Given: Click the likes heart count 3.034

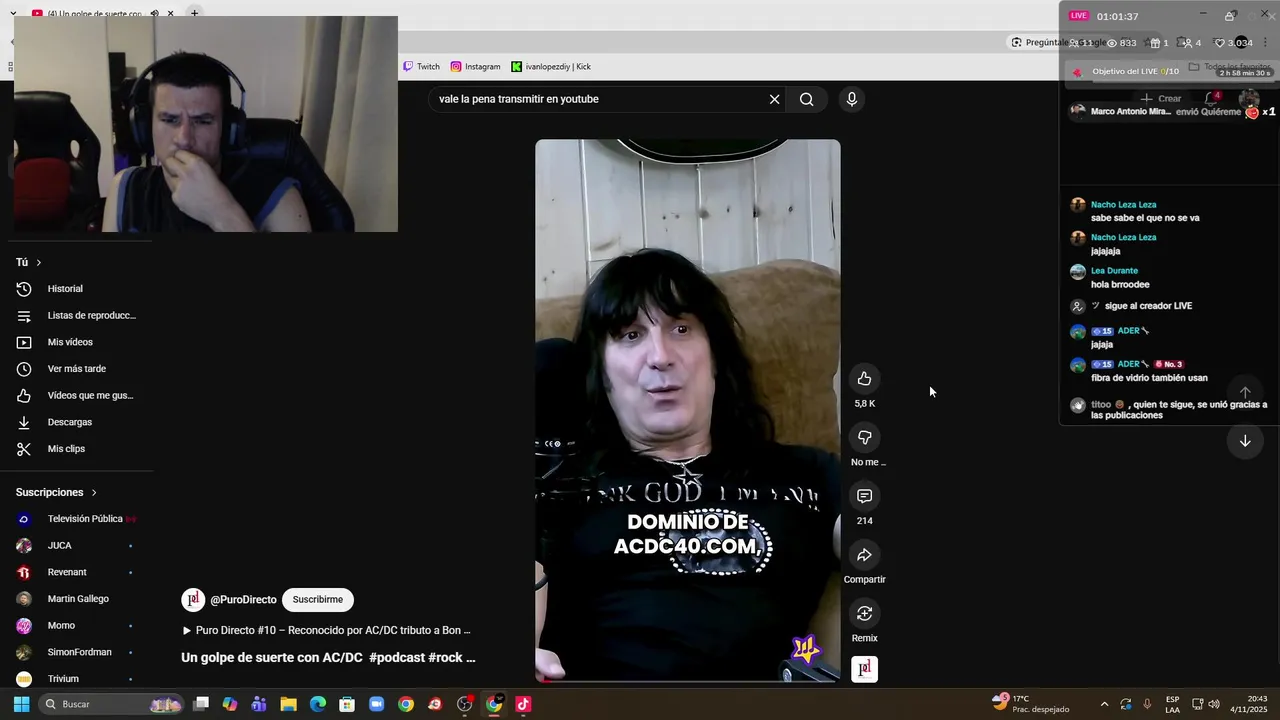Looking at the screenshot, I should pos(1233,43).
